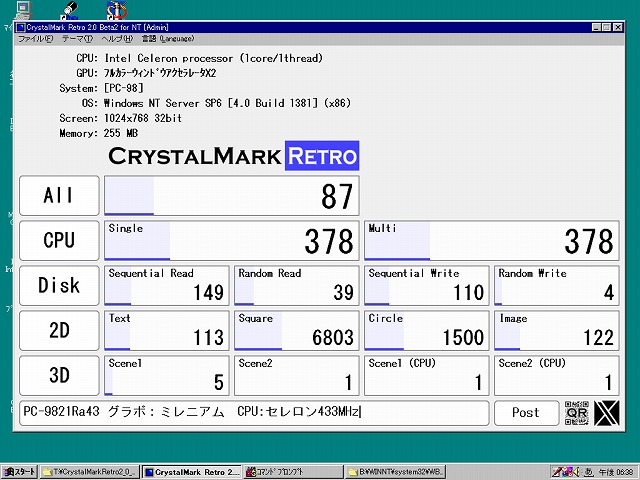Click the comment field with PC-9821Ra43 text
This screenshot has width=640, height=480.
[254, 413]
